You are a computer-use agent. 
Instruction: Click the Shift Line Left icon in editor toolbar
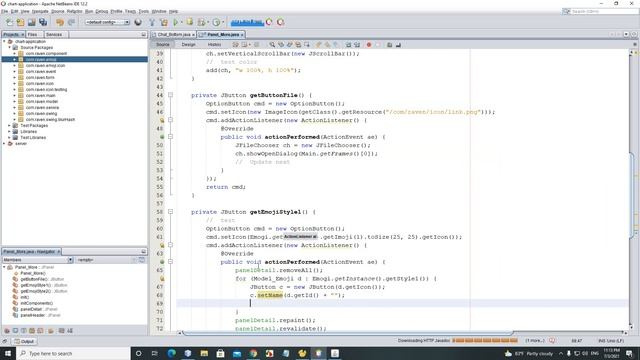348,44
